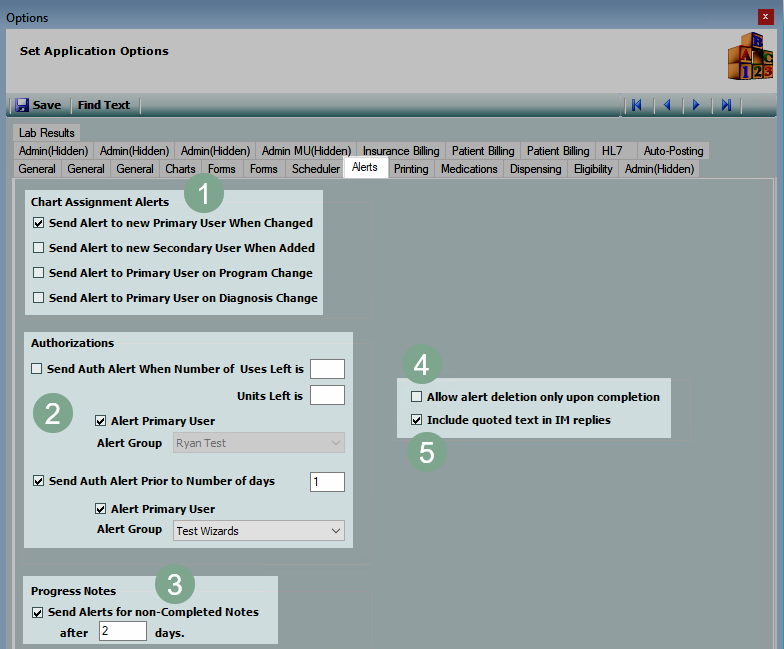The image size is (784, 649).
Task: Click the next record arrow icon
Action: click(x=696, y=105)
